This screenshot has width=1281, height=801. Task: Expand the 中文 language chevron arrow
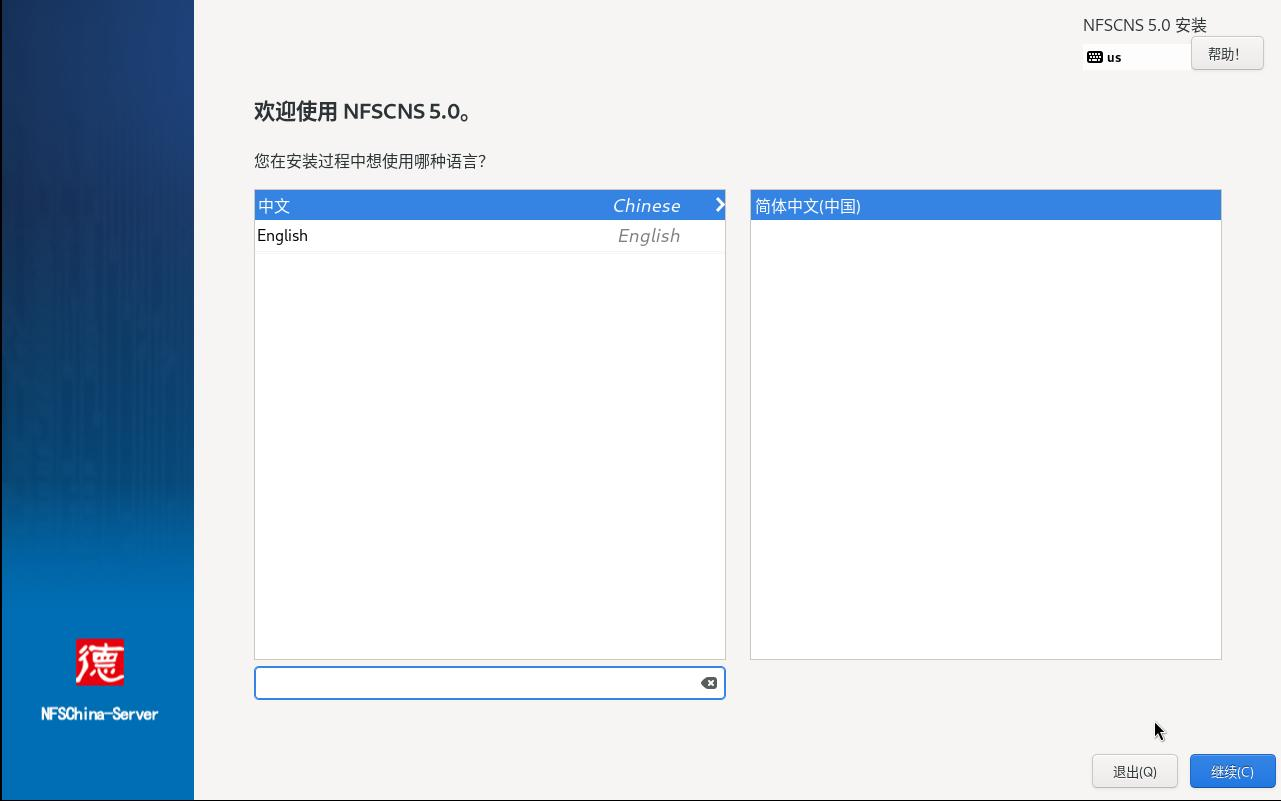click(719, 205)
